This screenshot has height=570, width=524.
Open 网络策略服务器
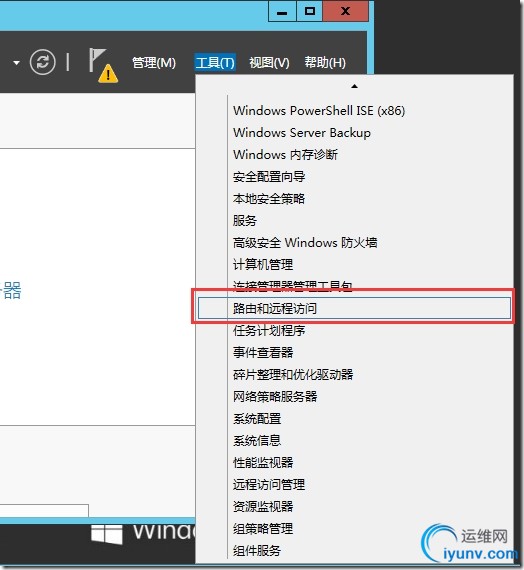click(275, 396)
